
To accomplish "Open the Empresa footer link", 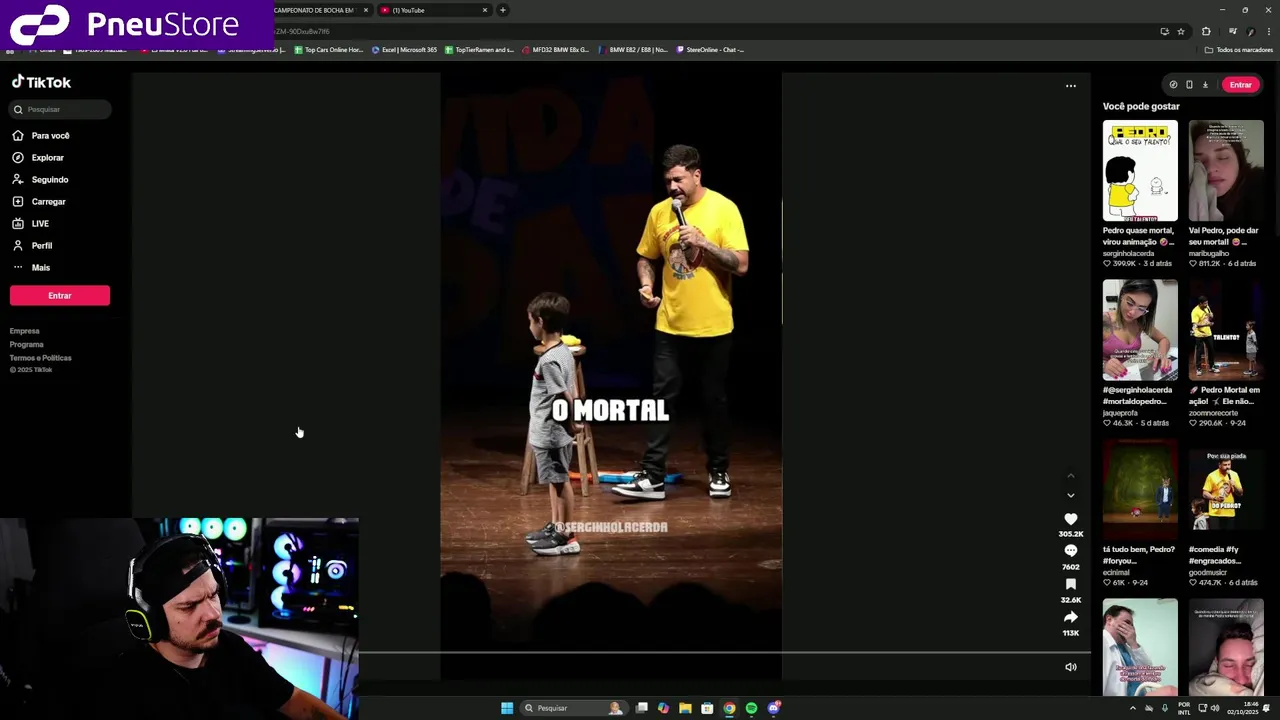I will point(25,331).
